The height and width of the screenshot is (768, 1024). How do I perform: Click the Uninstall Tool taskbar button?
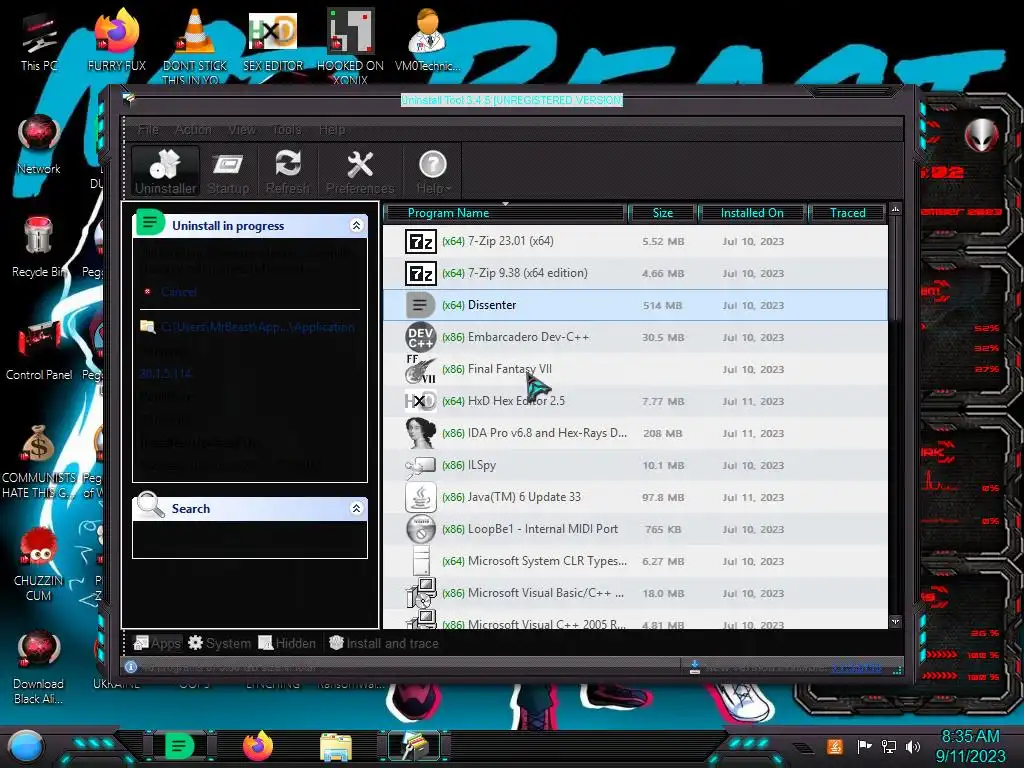coord(414,746)
